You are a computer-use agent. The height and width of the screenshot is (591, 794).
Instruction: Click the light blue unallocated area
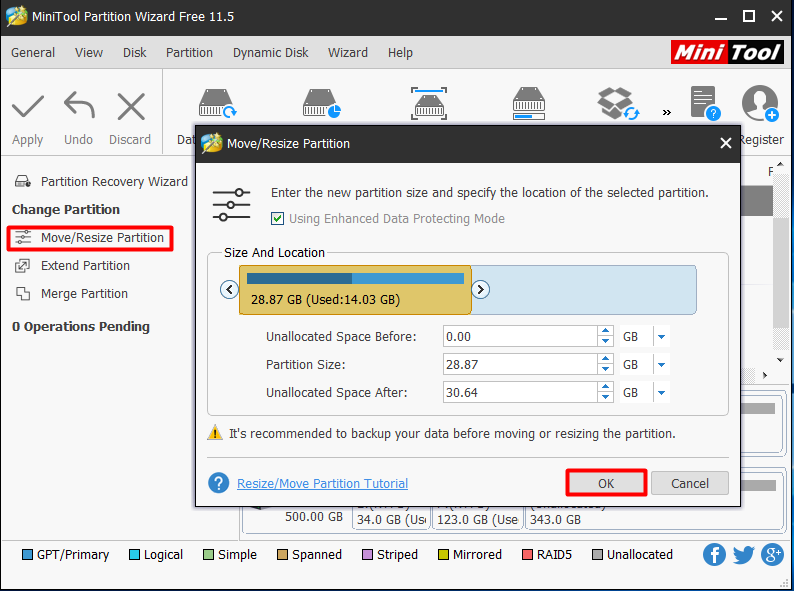tap(584, 290)
